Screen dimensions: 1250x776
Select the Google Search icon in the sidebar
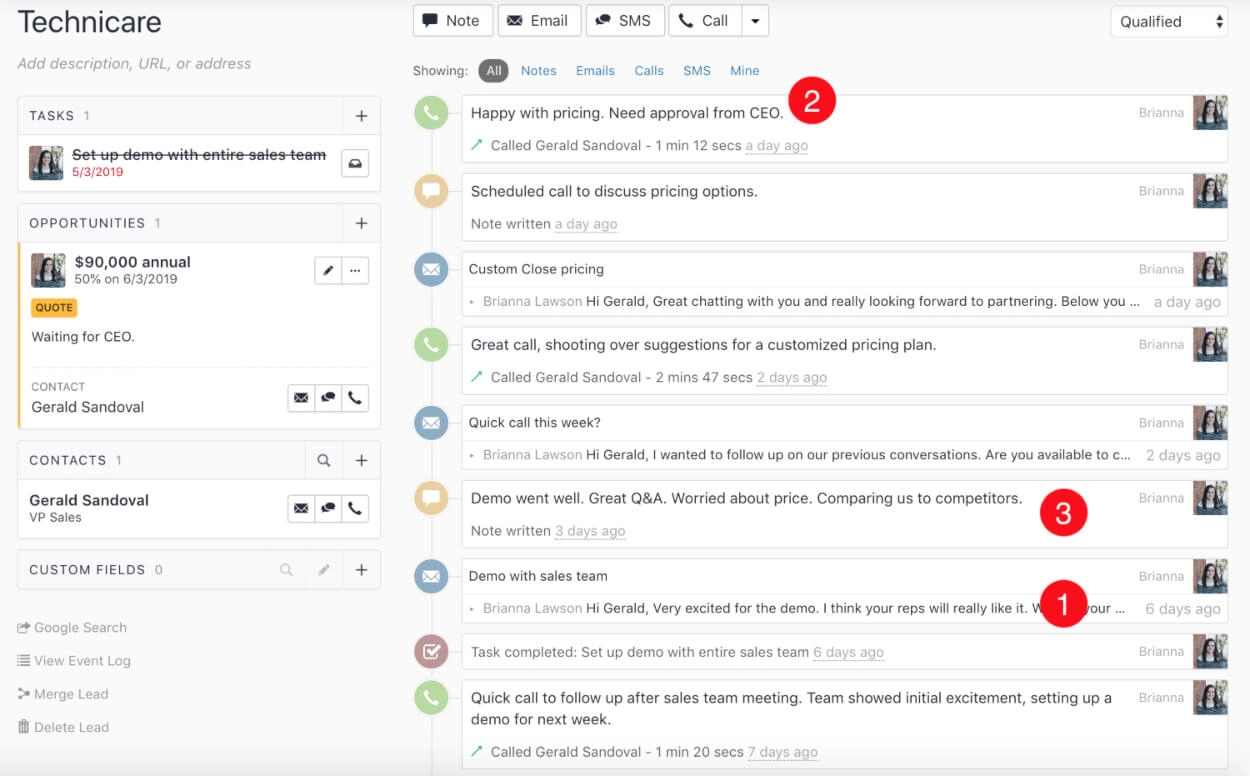pos(22,627)
